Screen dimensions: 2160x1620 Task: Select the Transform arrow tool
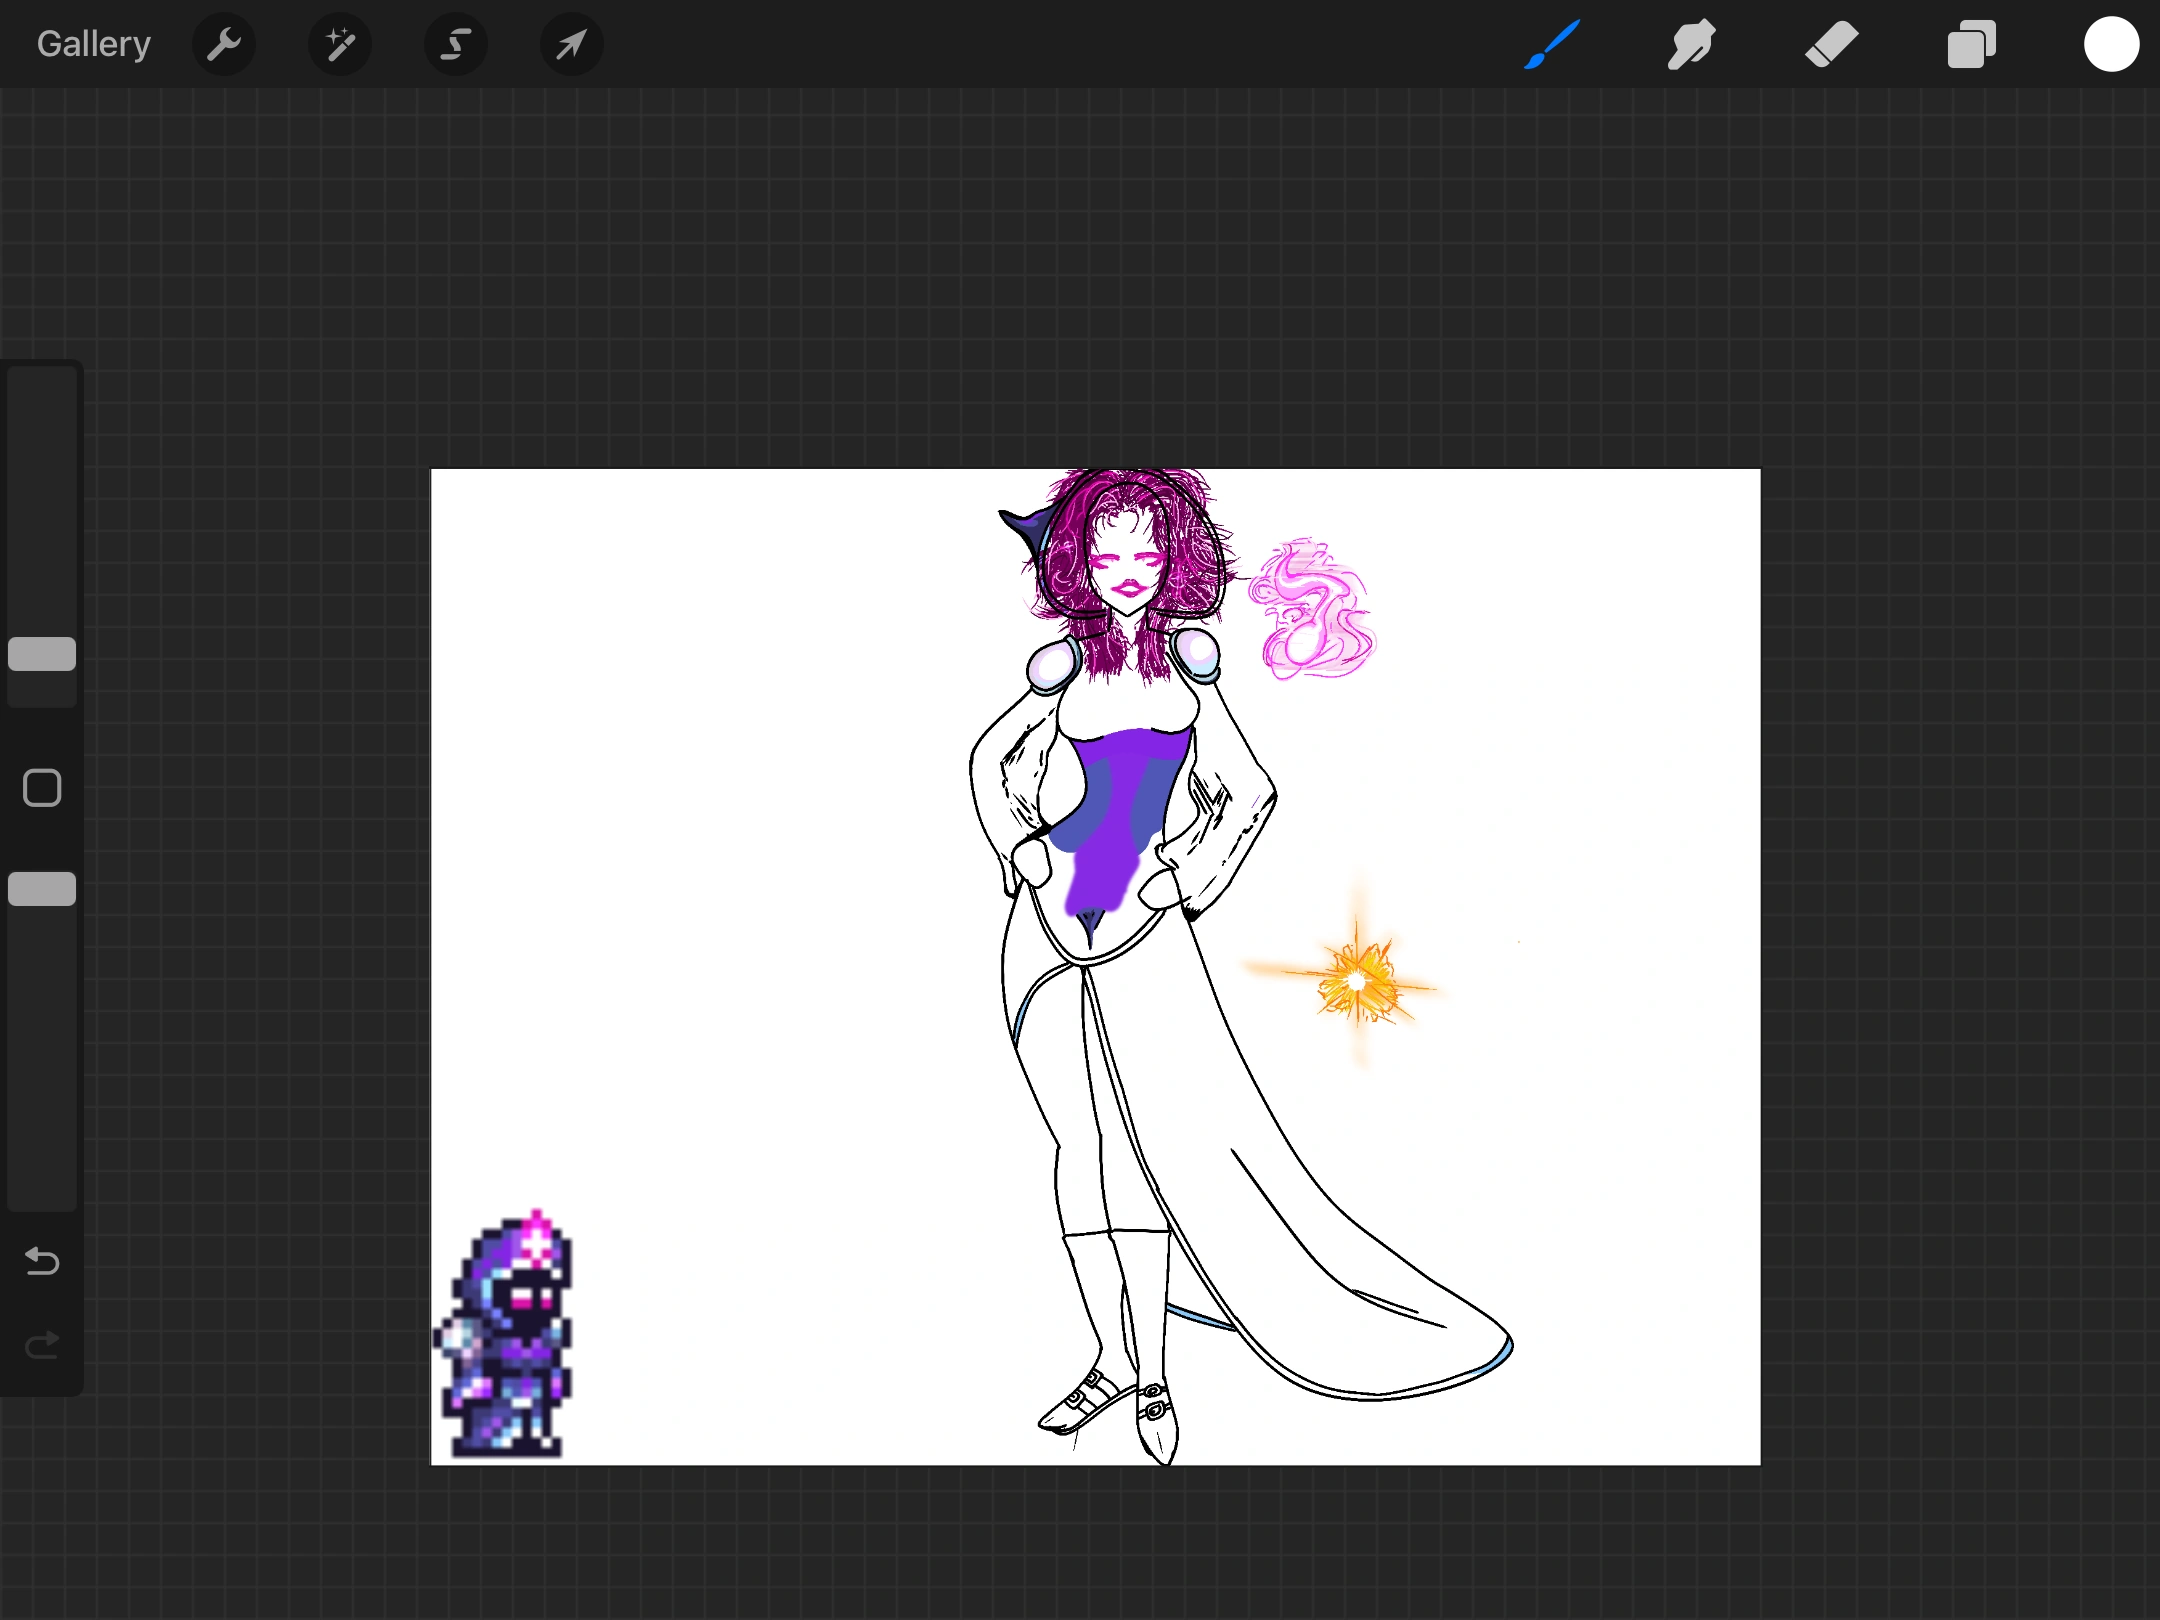pyautogui.click(x=571, y=44)
